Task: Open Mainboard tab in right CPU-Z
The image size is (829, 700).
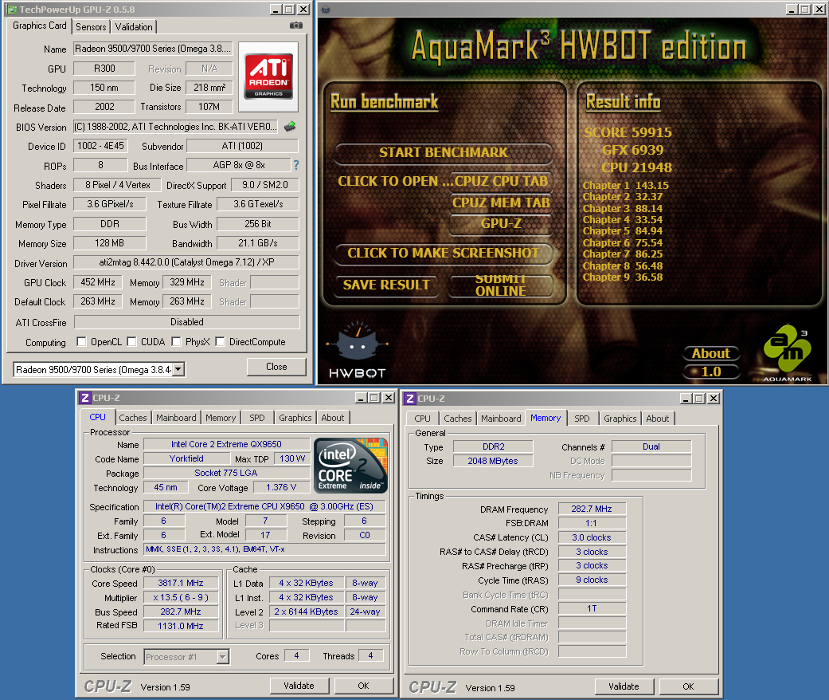Action: pos(501,419)
